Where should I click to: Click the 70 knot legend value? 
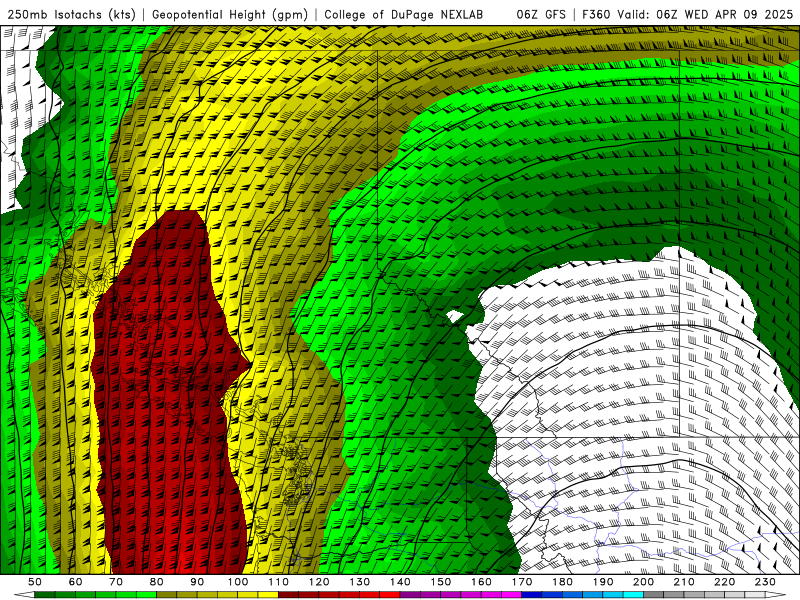pyautogui.click(x=116, y=582)
